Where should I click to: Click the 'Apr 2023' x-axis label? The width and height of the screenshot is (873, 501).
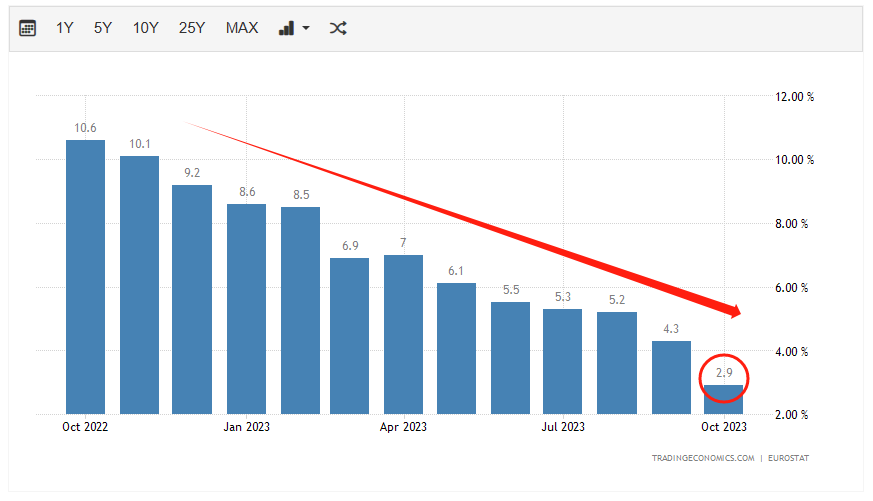point(403,427)
